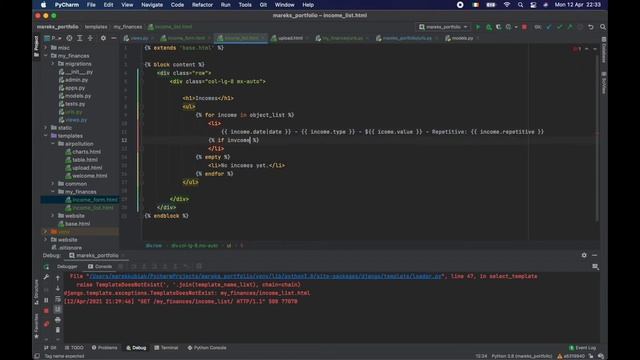Open the TODO tool window
This screenshot has height=360, width=640.
tap(74, 348)
